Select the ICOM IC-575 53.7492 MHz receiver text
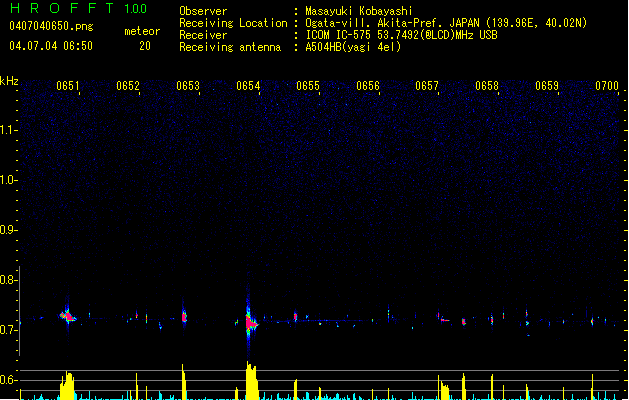Viewport: 629px width, 400px height. point(401,35)
